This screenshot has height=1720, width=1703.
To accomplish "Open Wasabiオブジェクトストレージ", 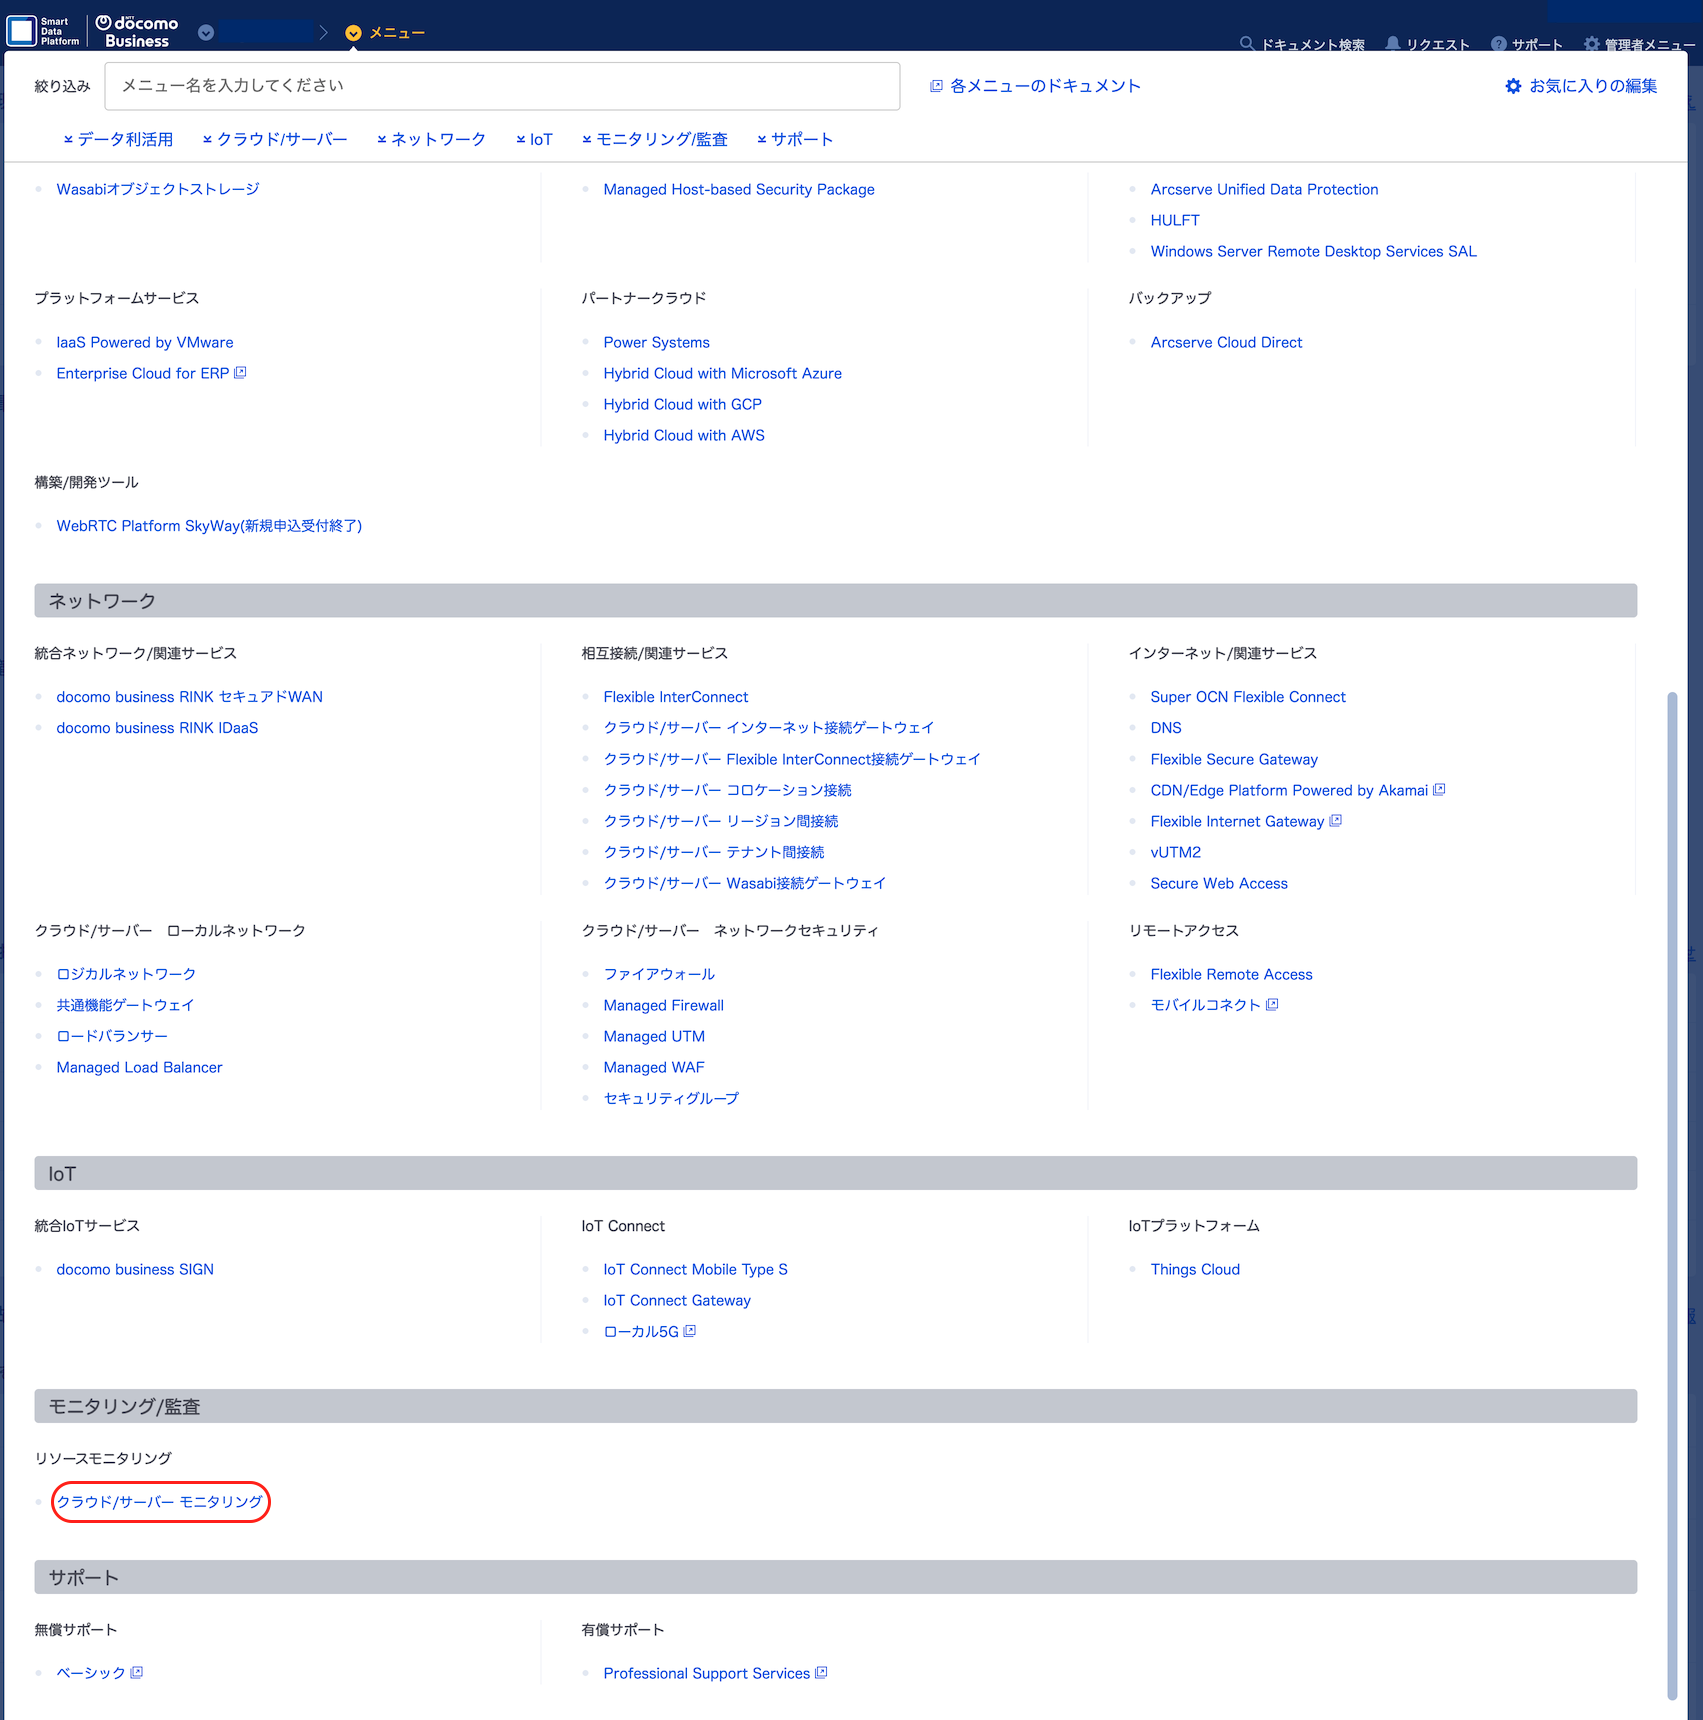I will pyautogui.click(x=158, y=189).
